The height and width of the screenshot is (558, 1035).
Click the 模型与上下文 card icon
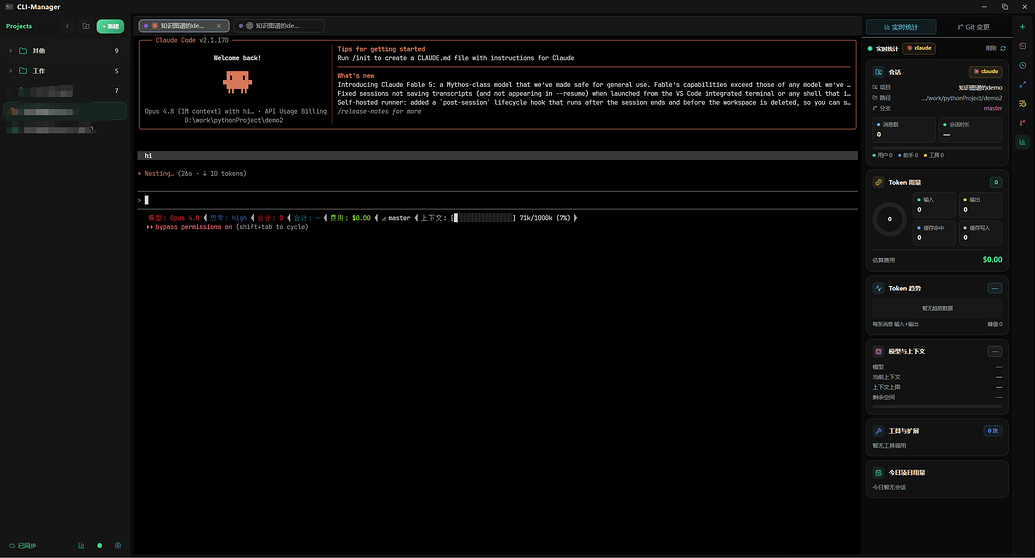(879, 351)
